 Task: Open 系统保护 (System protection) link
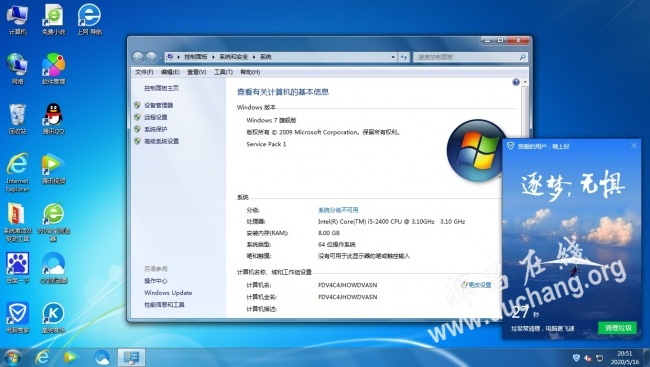155,129
